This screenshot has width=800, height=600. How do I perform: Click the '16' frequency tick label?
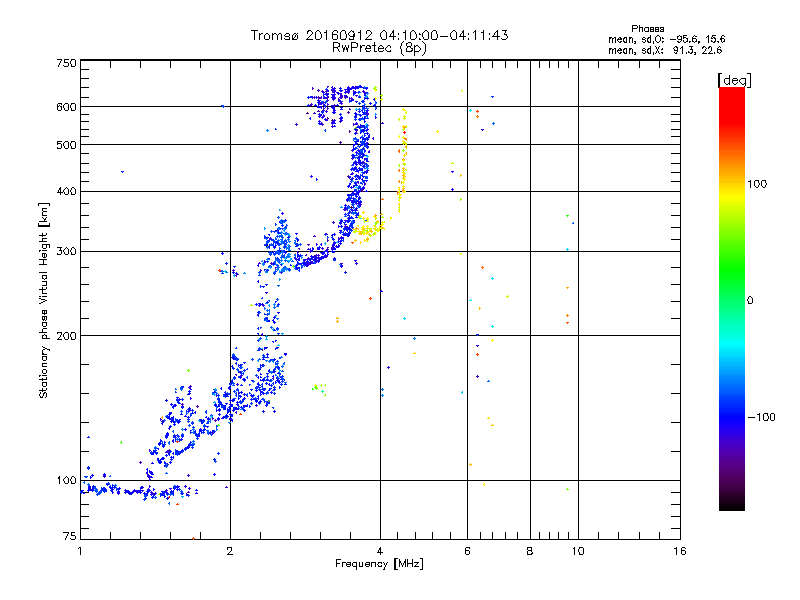(680, 551)
